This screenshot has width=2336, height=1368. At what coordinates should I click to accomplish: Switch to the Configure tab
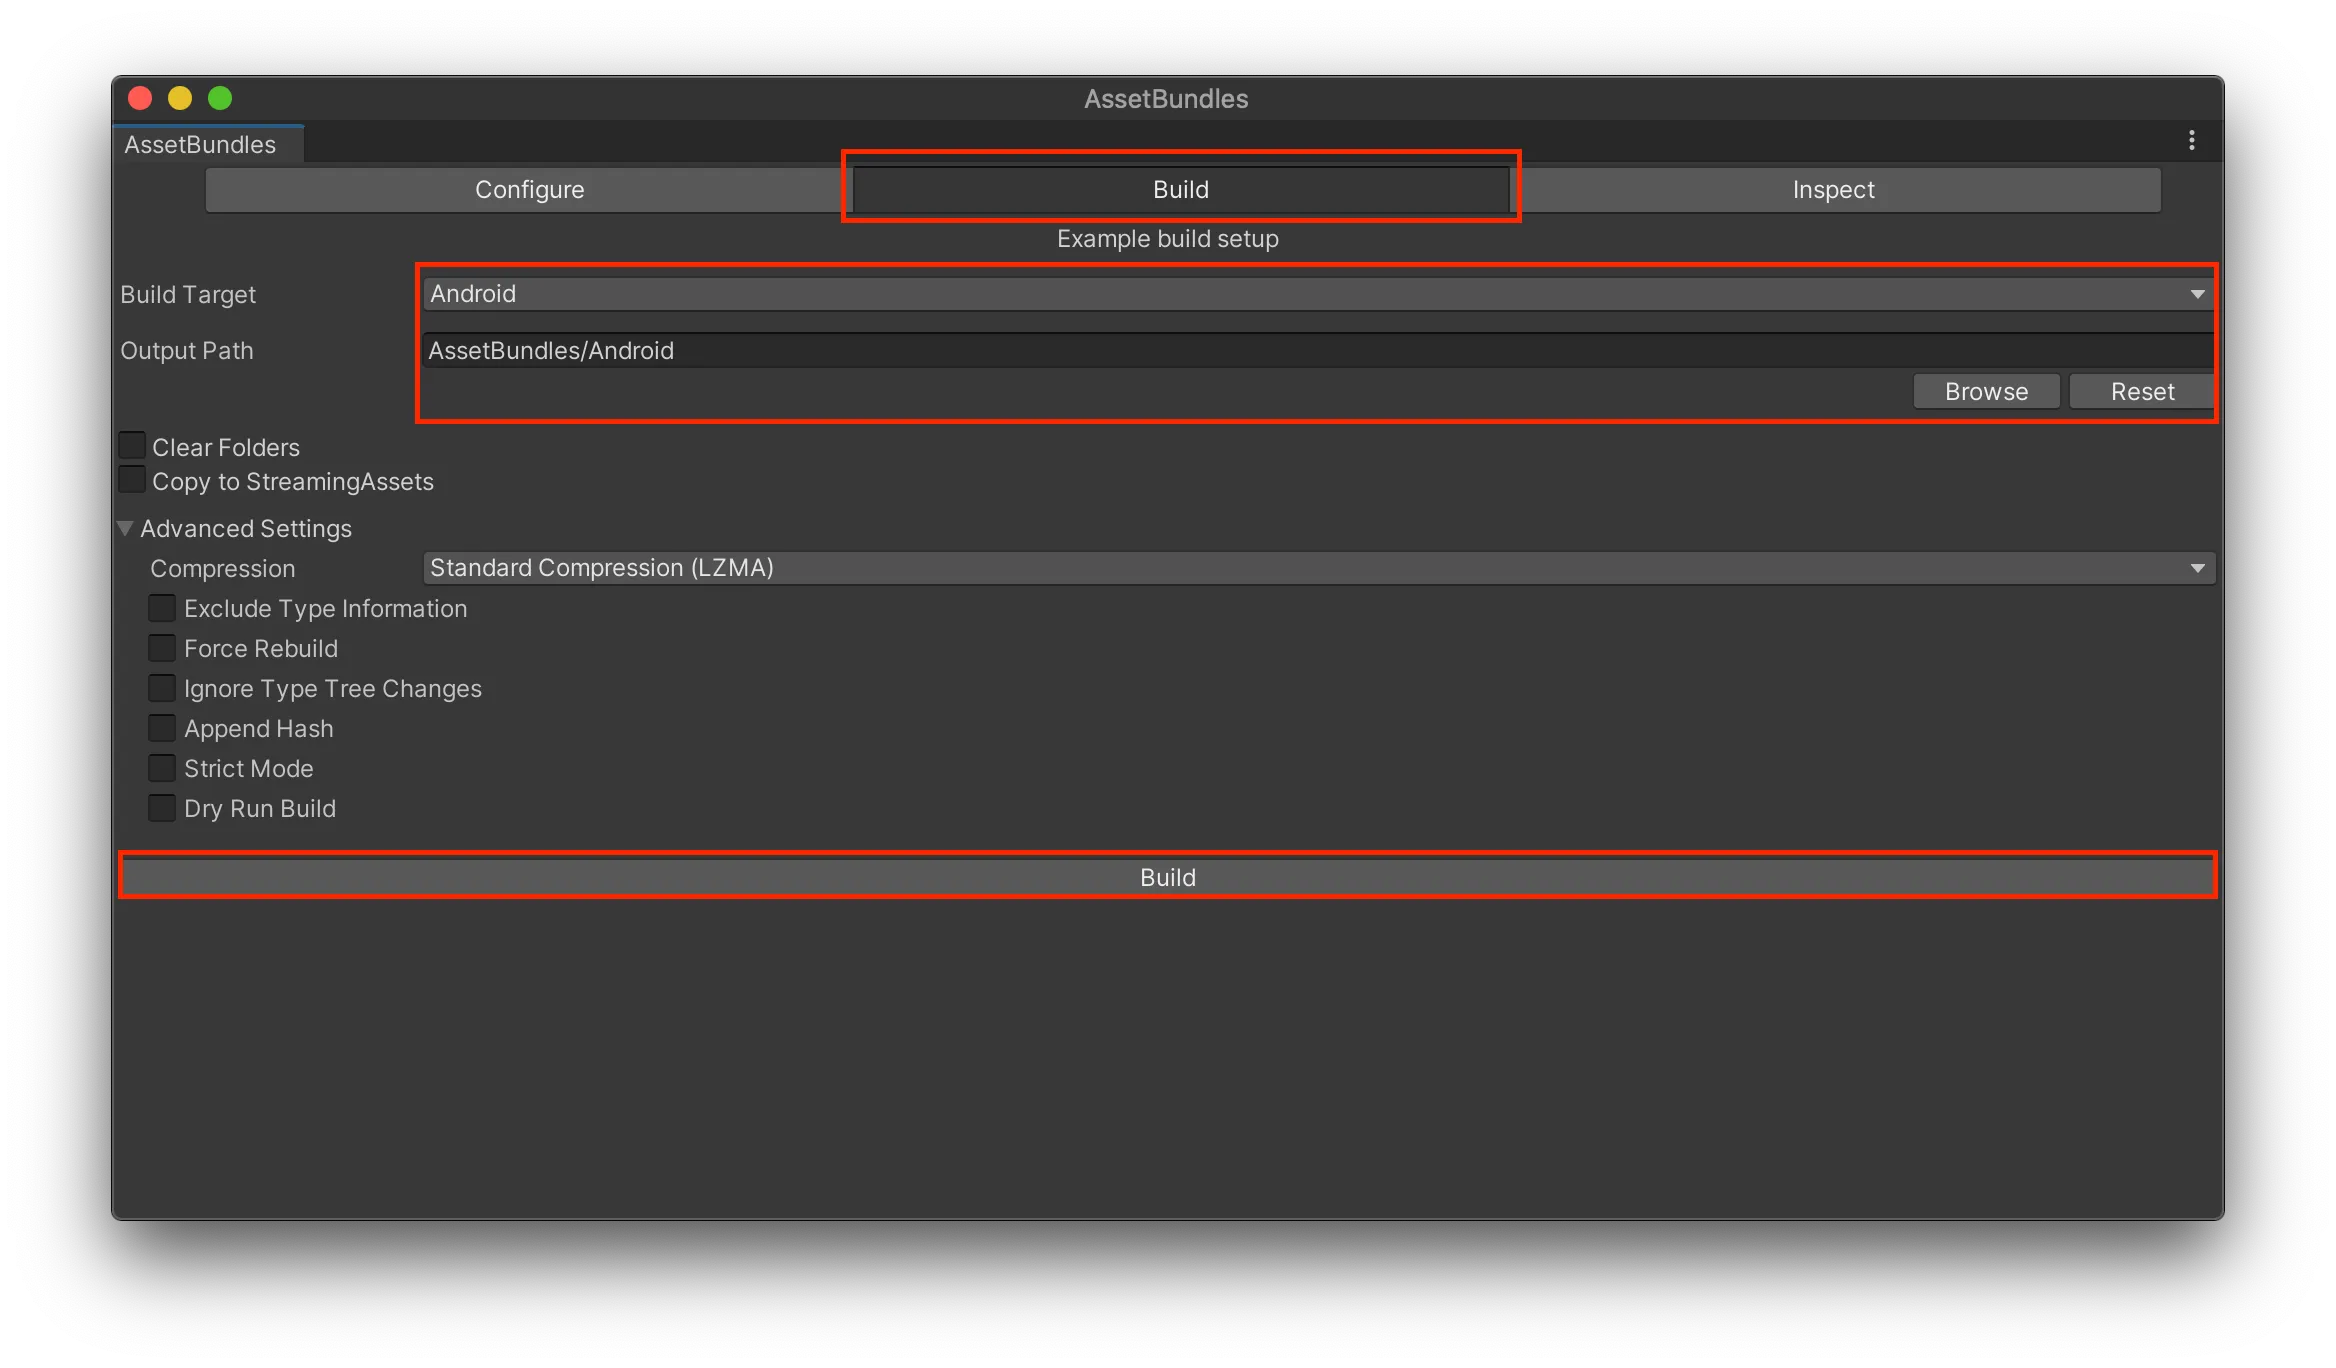tap(529, 189)
